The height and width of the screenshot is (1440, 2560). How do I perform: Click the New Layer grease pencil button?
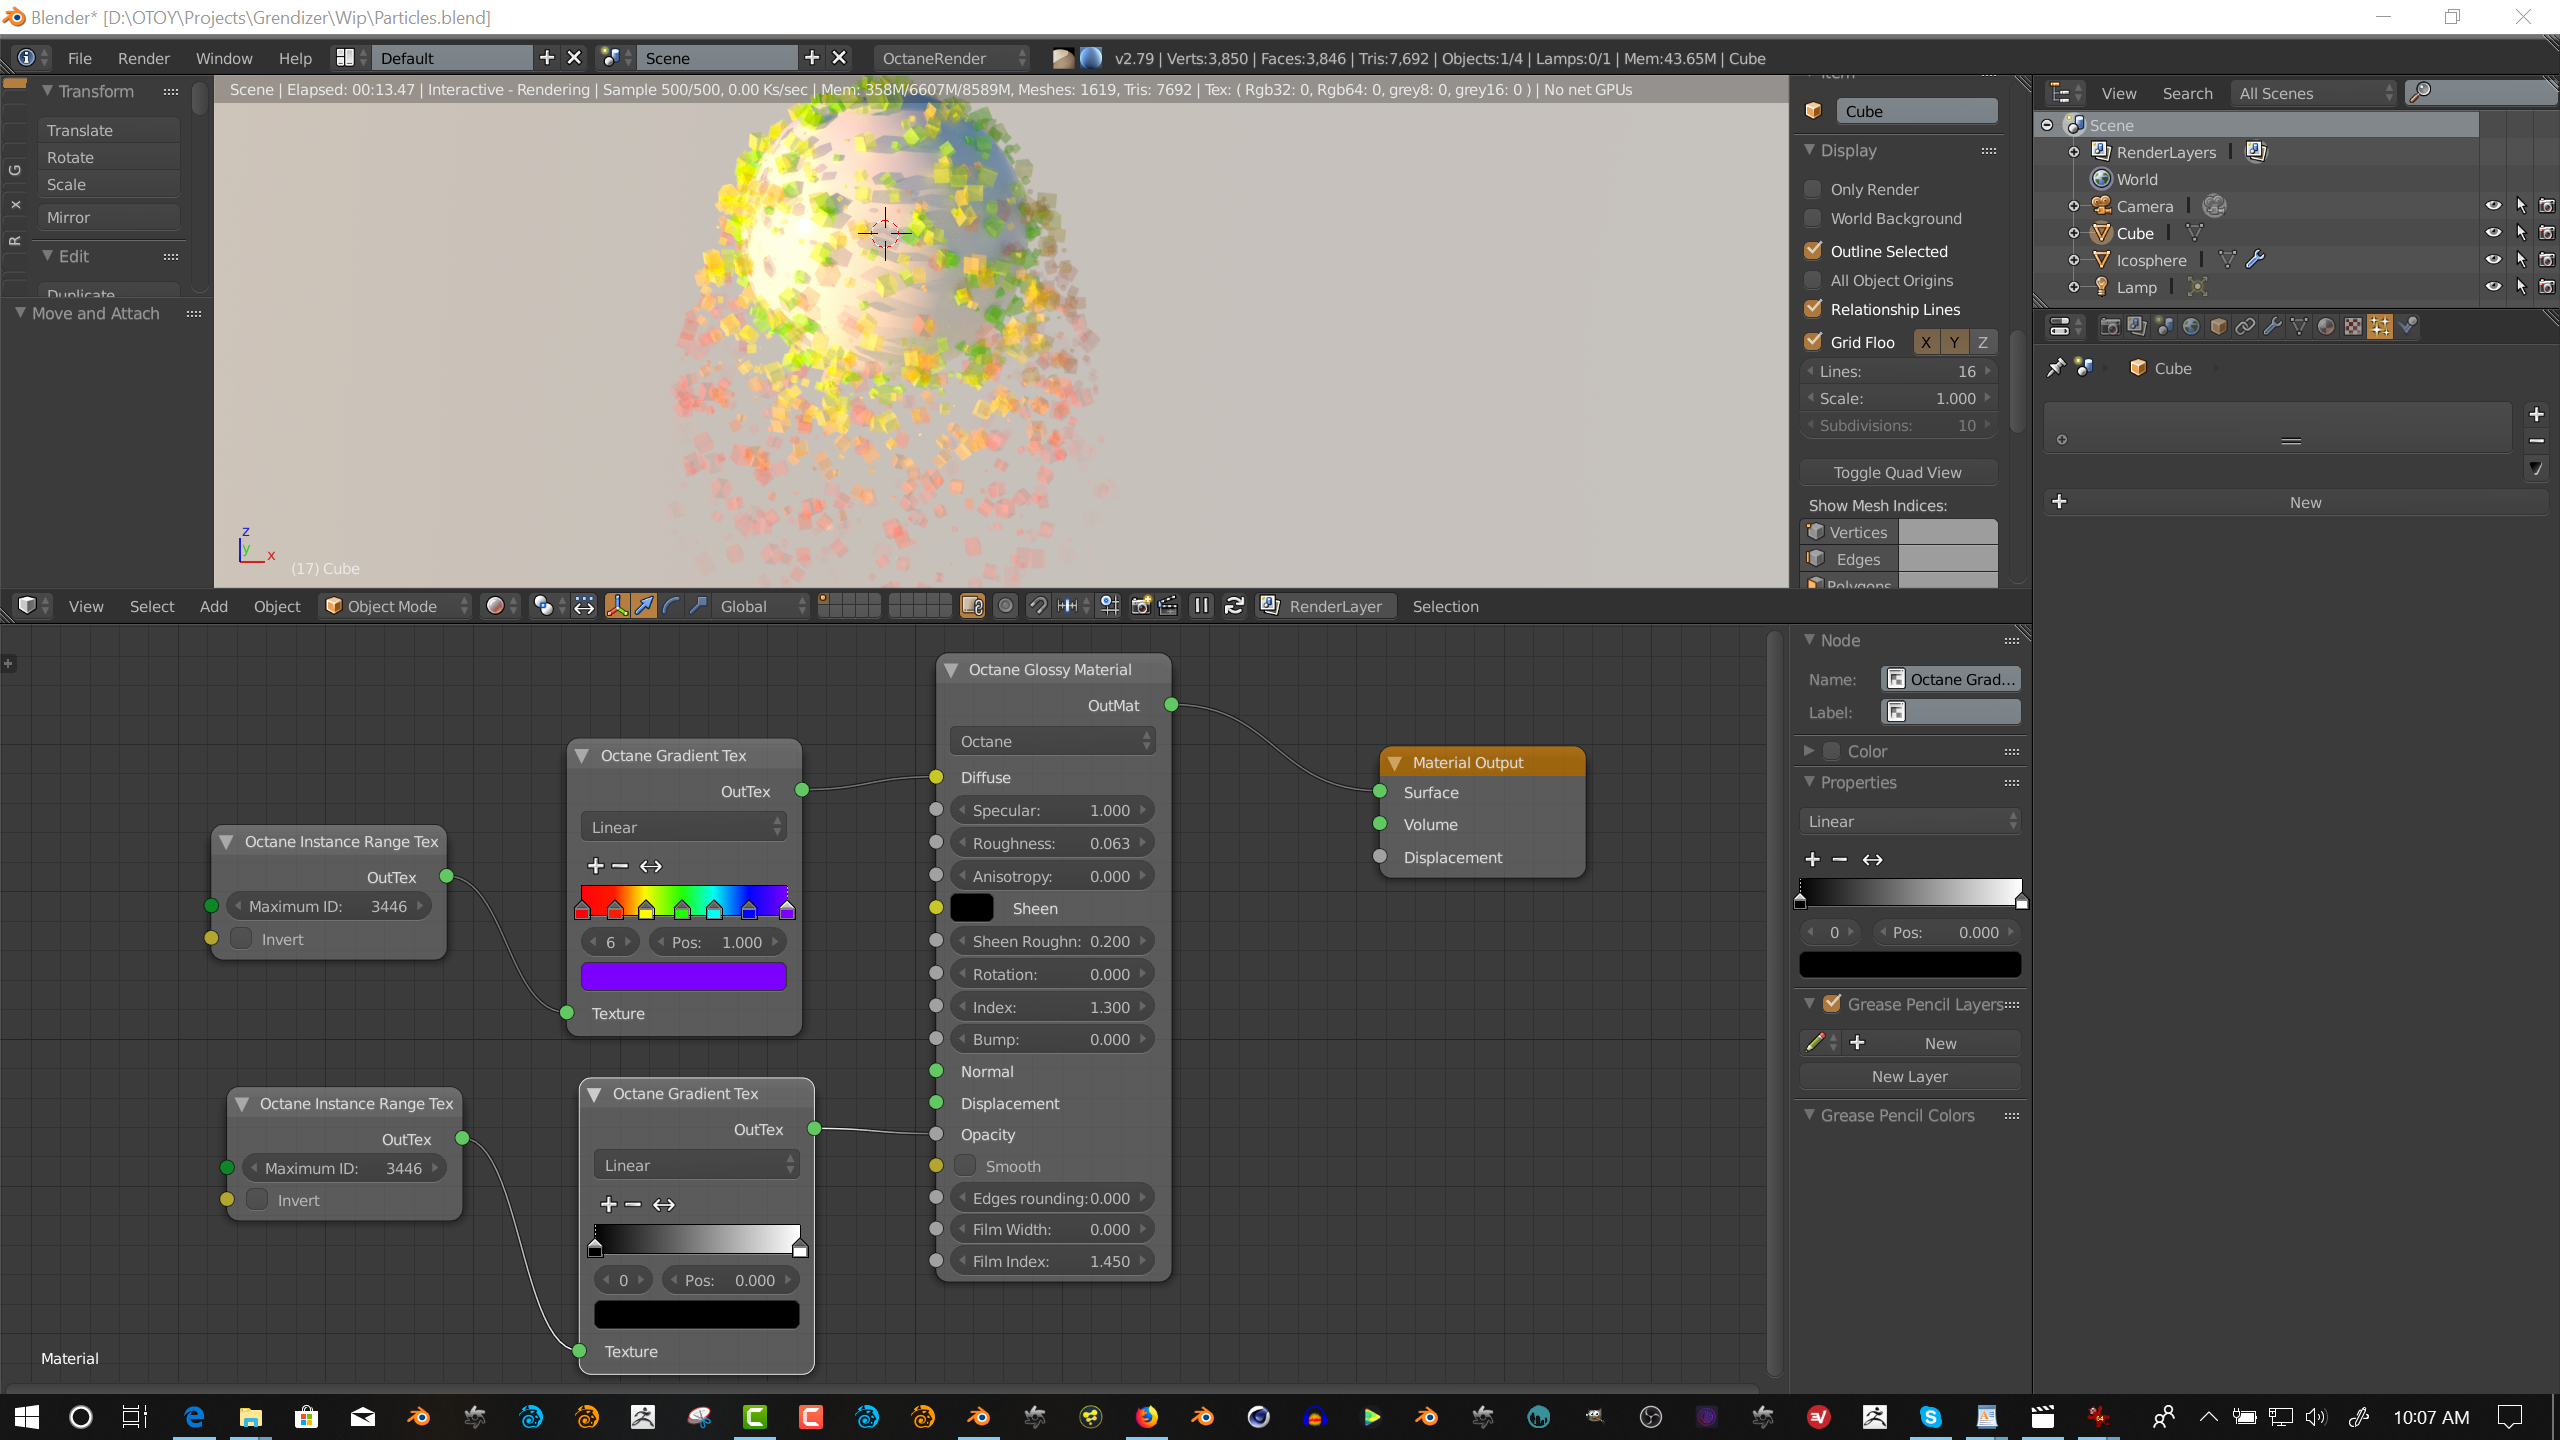[x=1909, y=1076]
